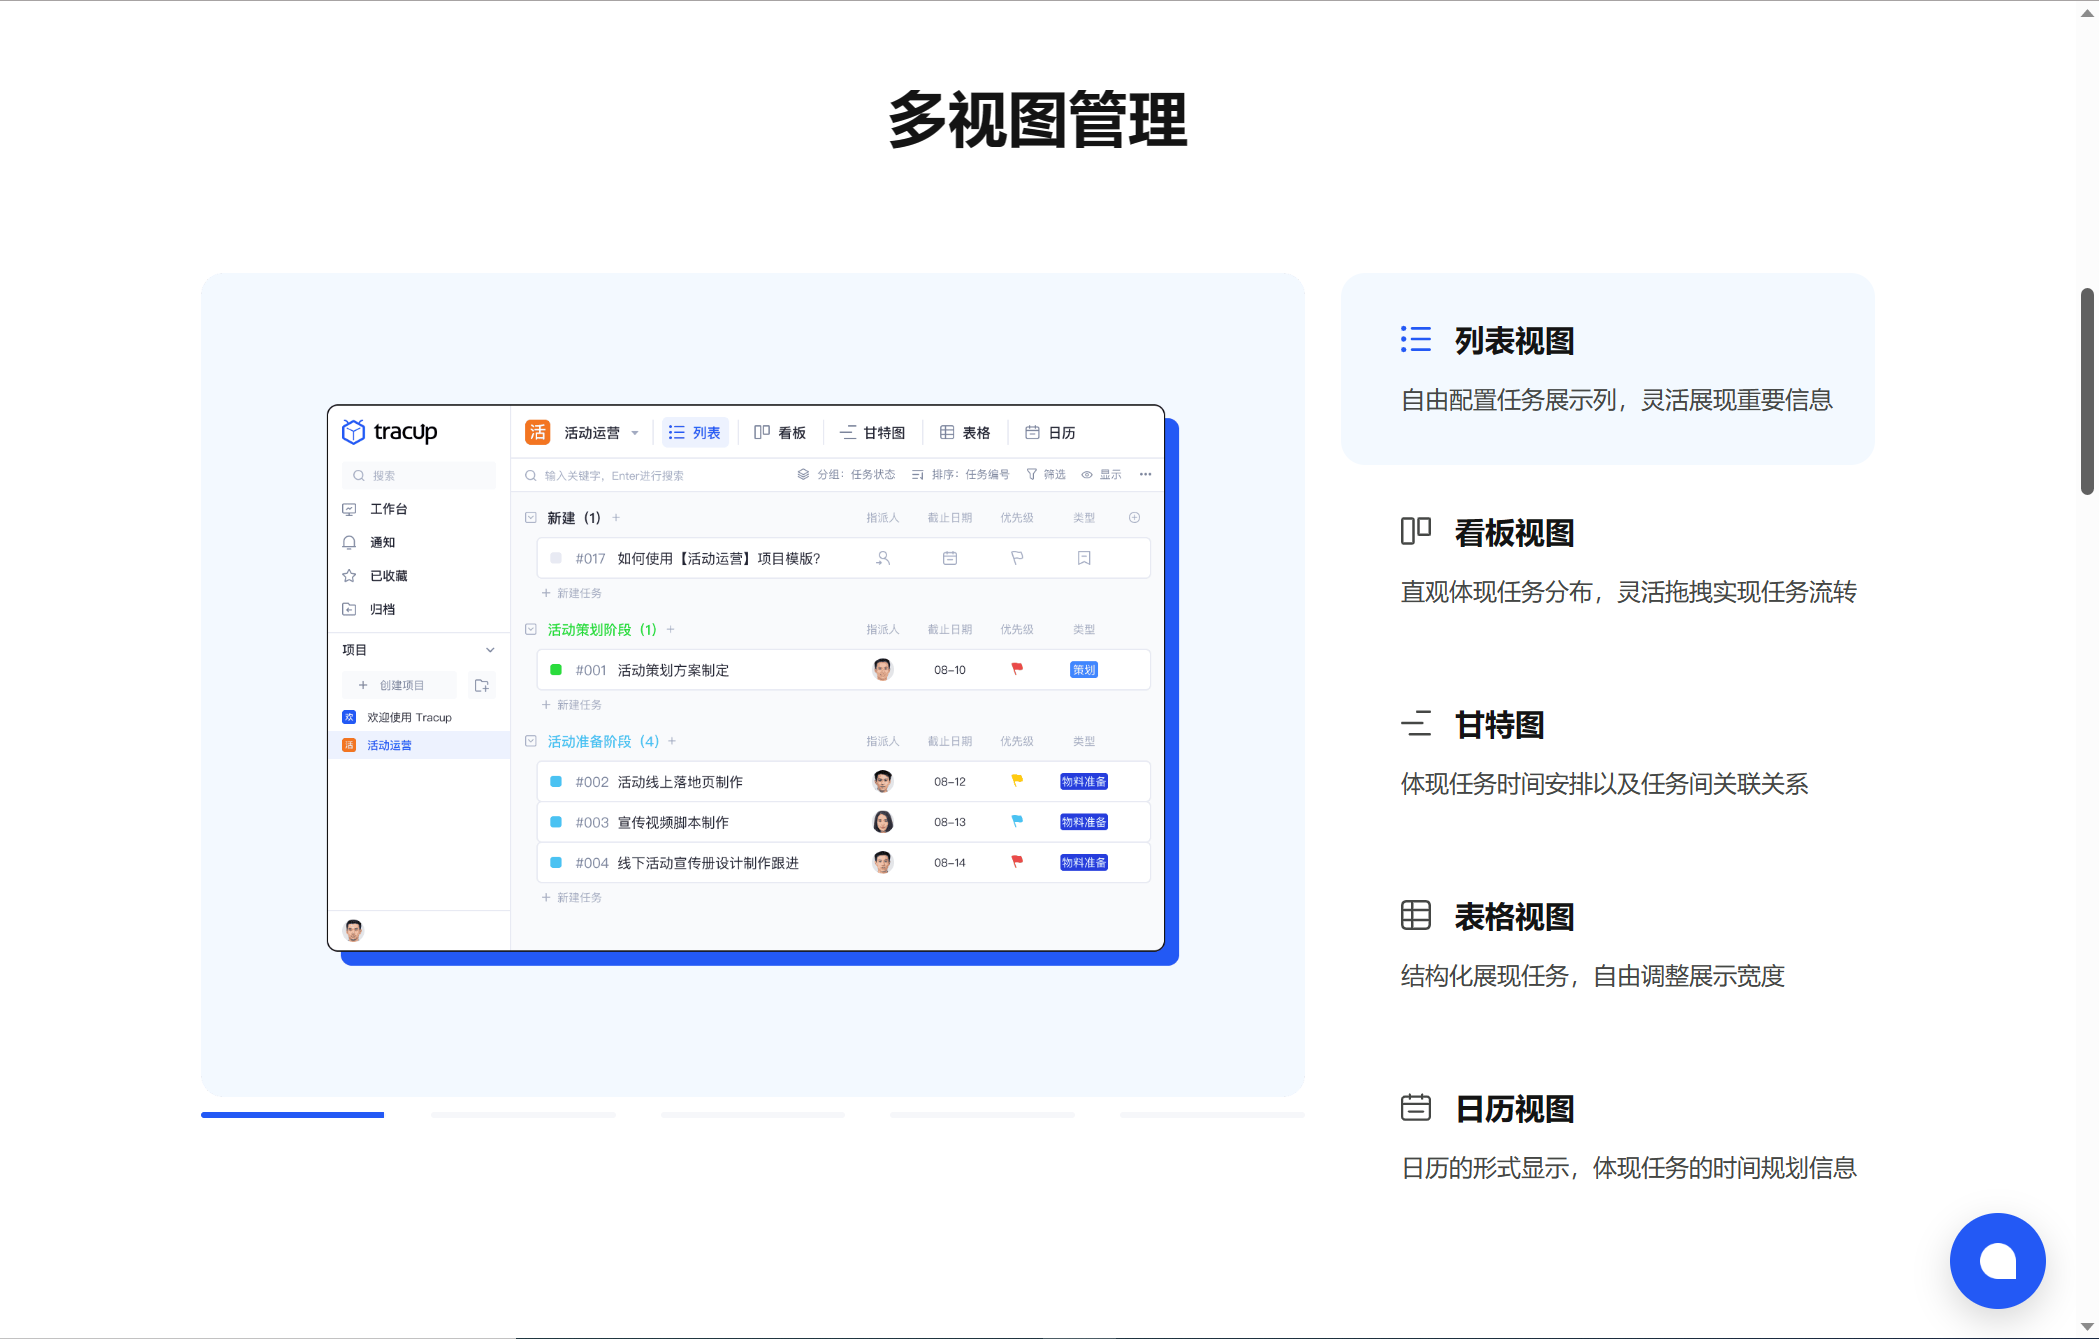Select the 日历视图 feature heading
Image resolution: width=2099 pixels, height=1339 pixels.
tap(1514, 1109)
